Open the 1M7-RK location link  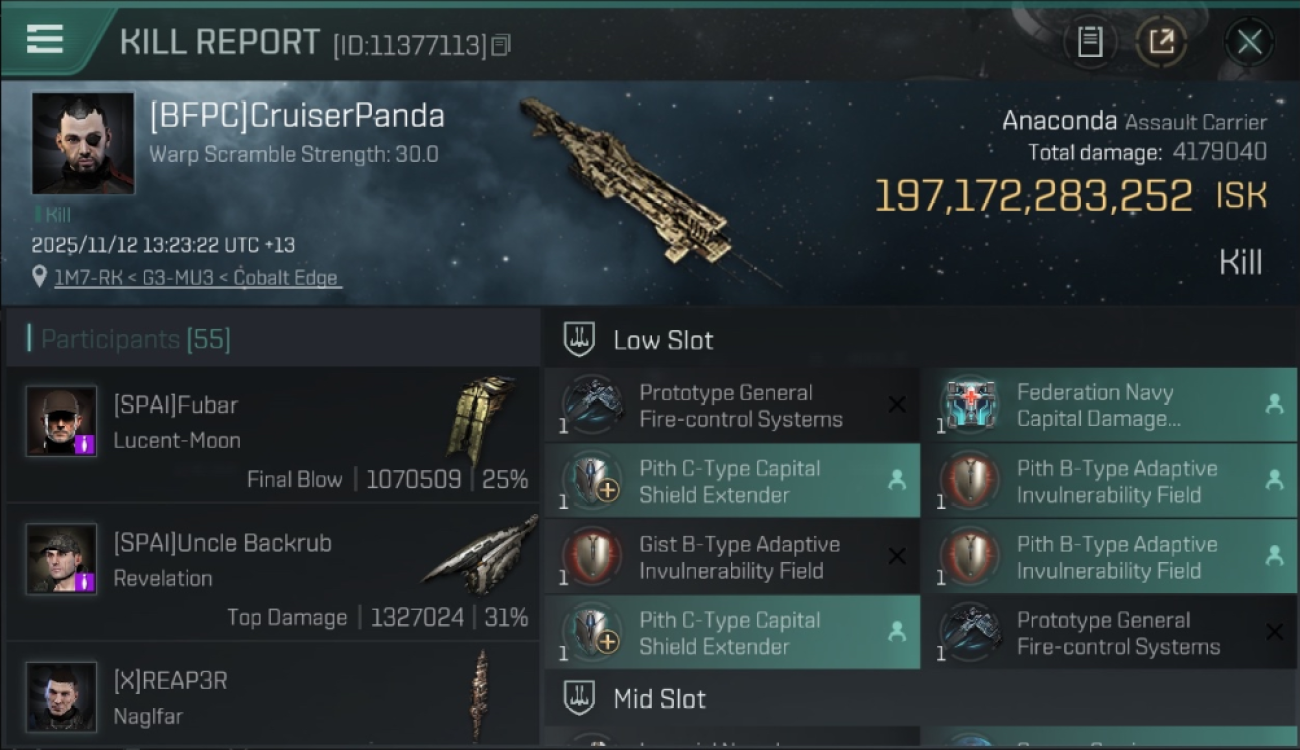(196, 277)
